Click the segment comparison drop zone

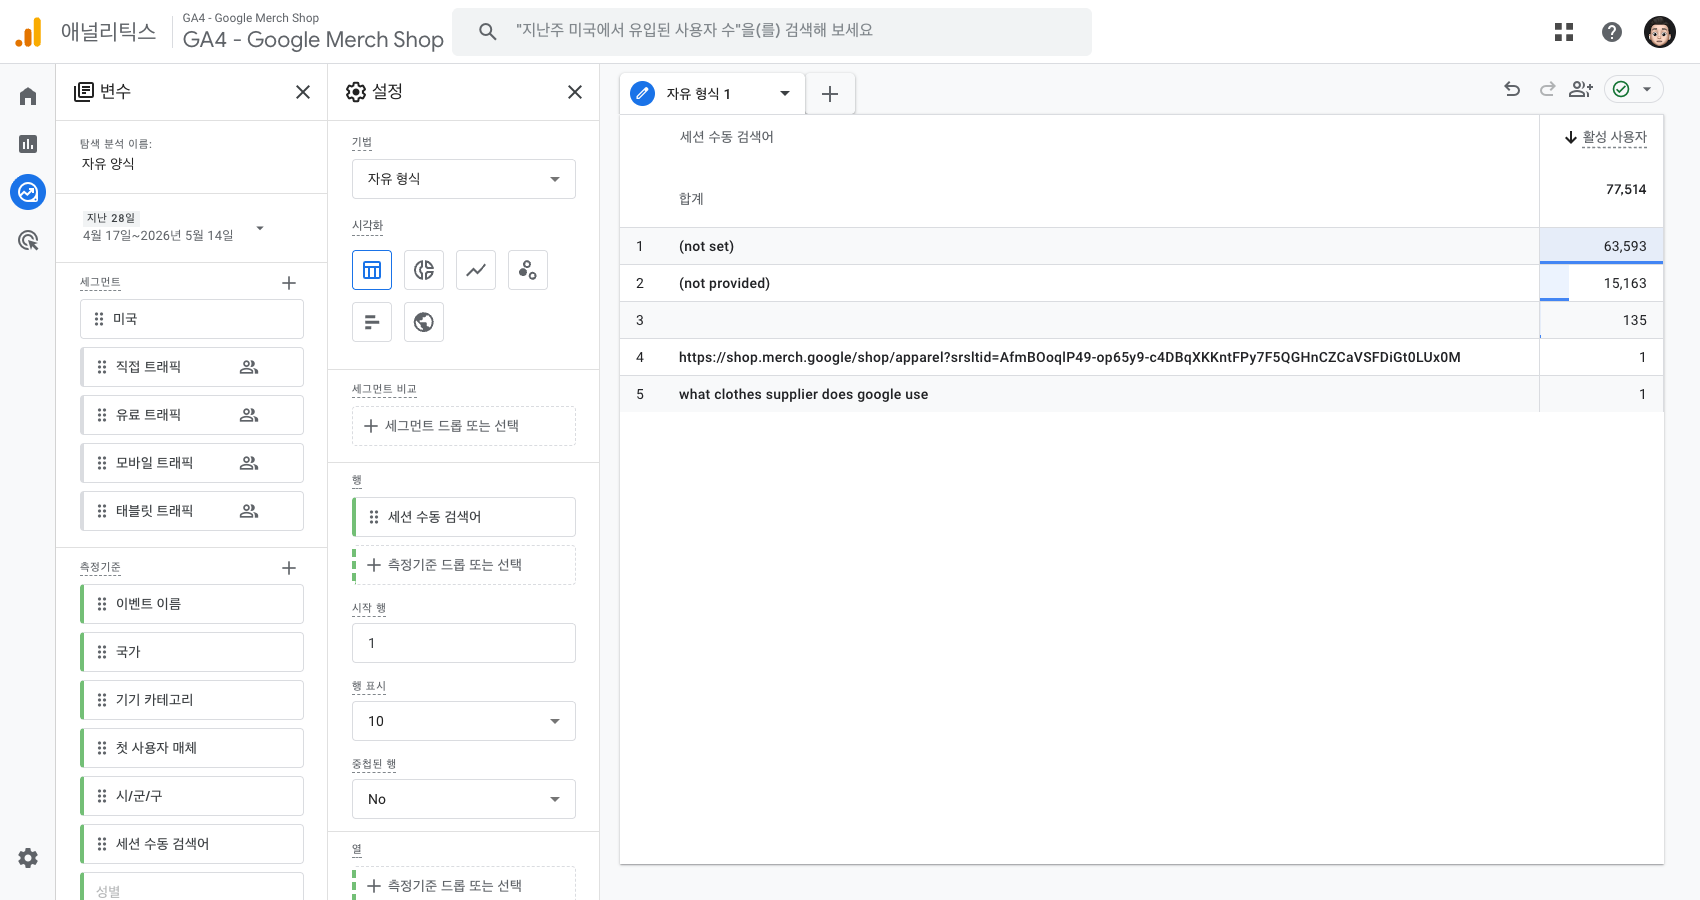[x=464, y=426]
